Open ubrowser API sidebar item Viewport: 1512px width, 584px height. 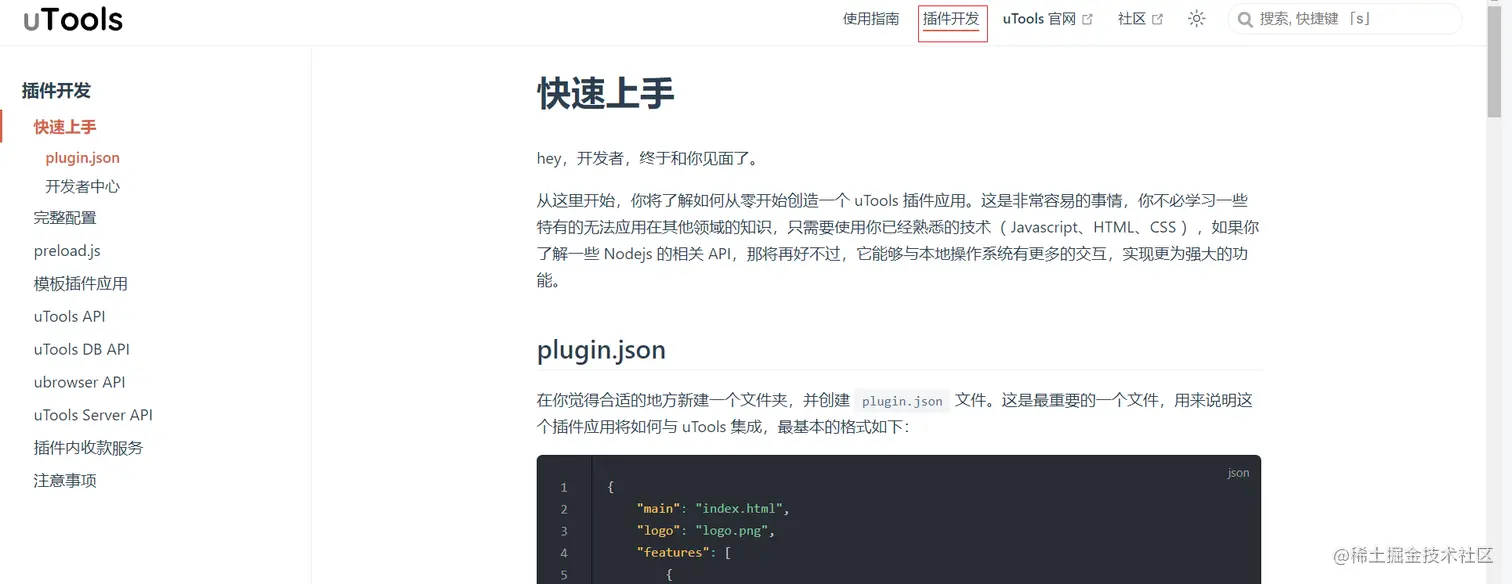coord(79,382)
